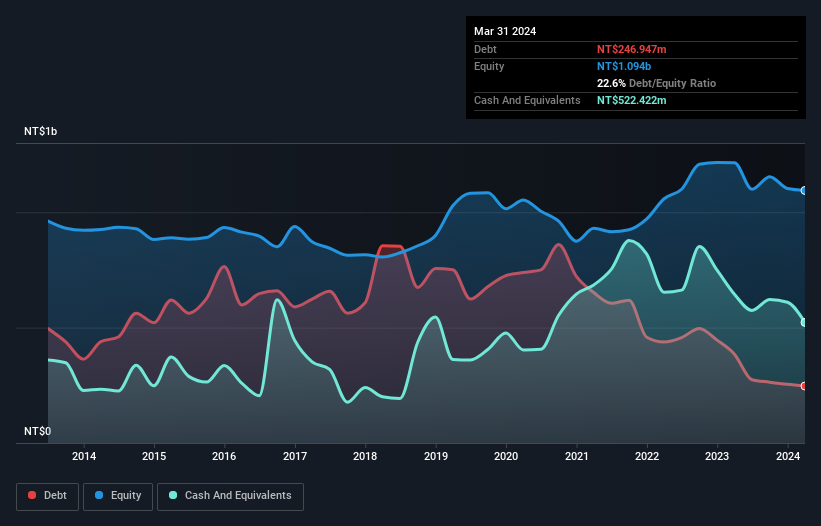Click the 2016 x-axis label
The image size is (821, 526).
click(224, 456)
